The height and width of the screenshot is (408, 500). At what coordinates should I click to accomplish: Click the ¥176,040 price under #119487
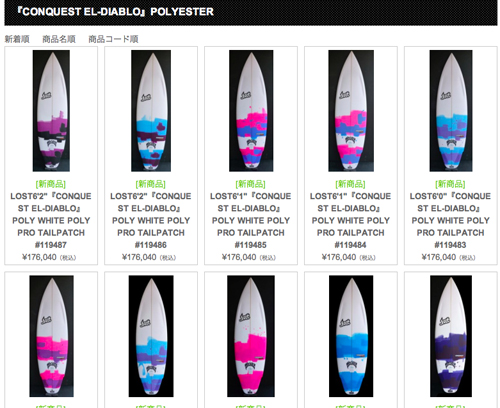tap(39, 257)
